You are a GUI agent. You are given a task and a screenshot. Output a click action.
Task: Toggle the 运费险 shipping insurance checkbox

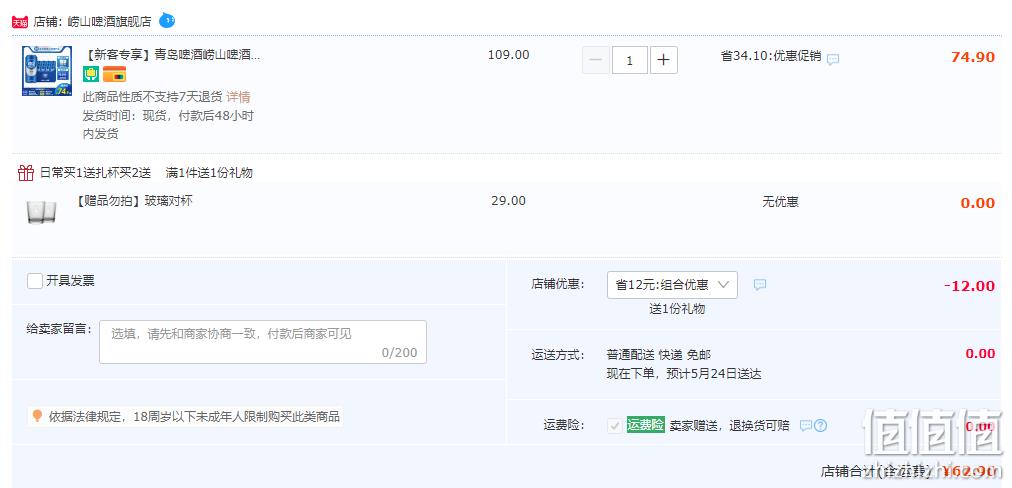[614, 425]
